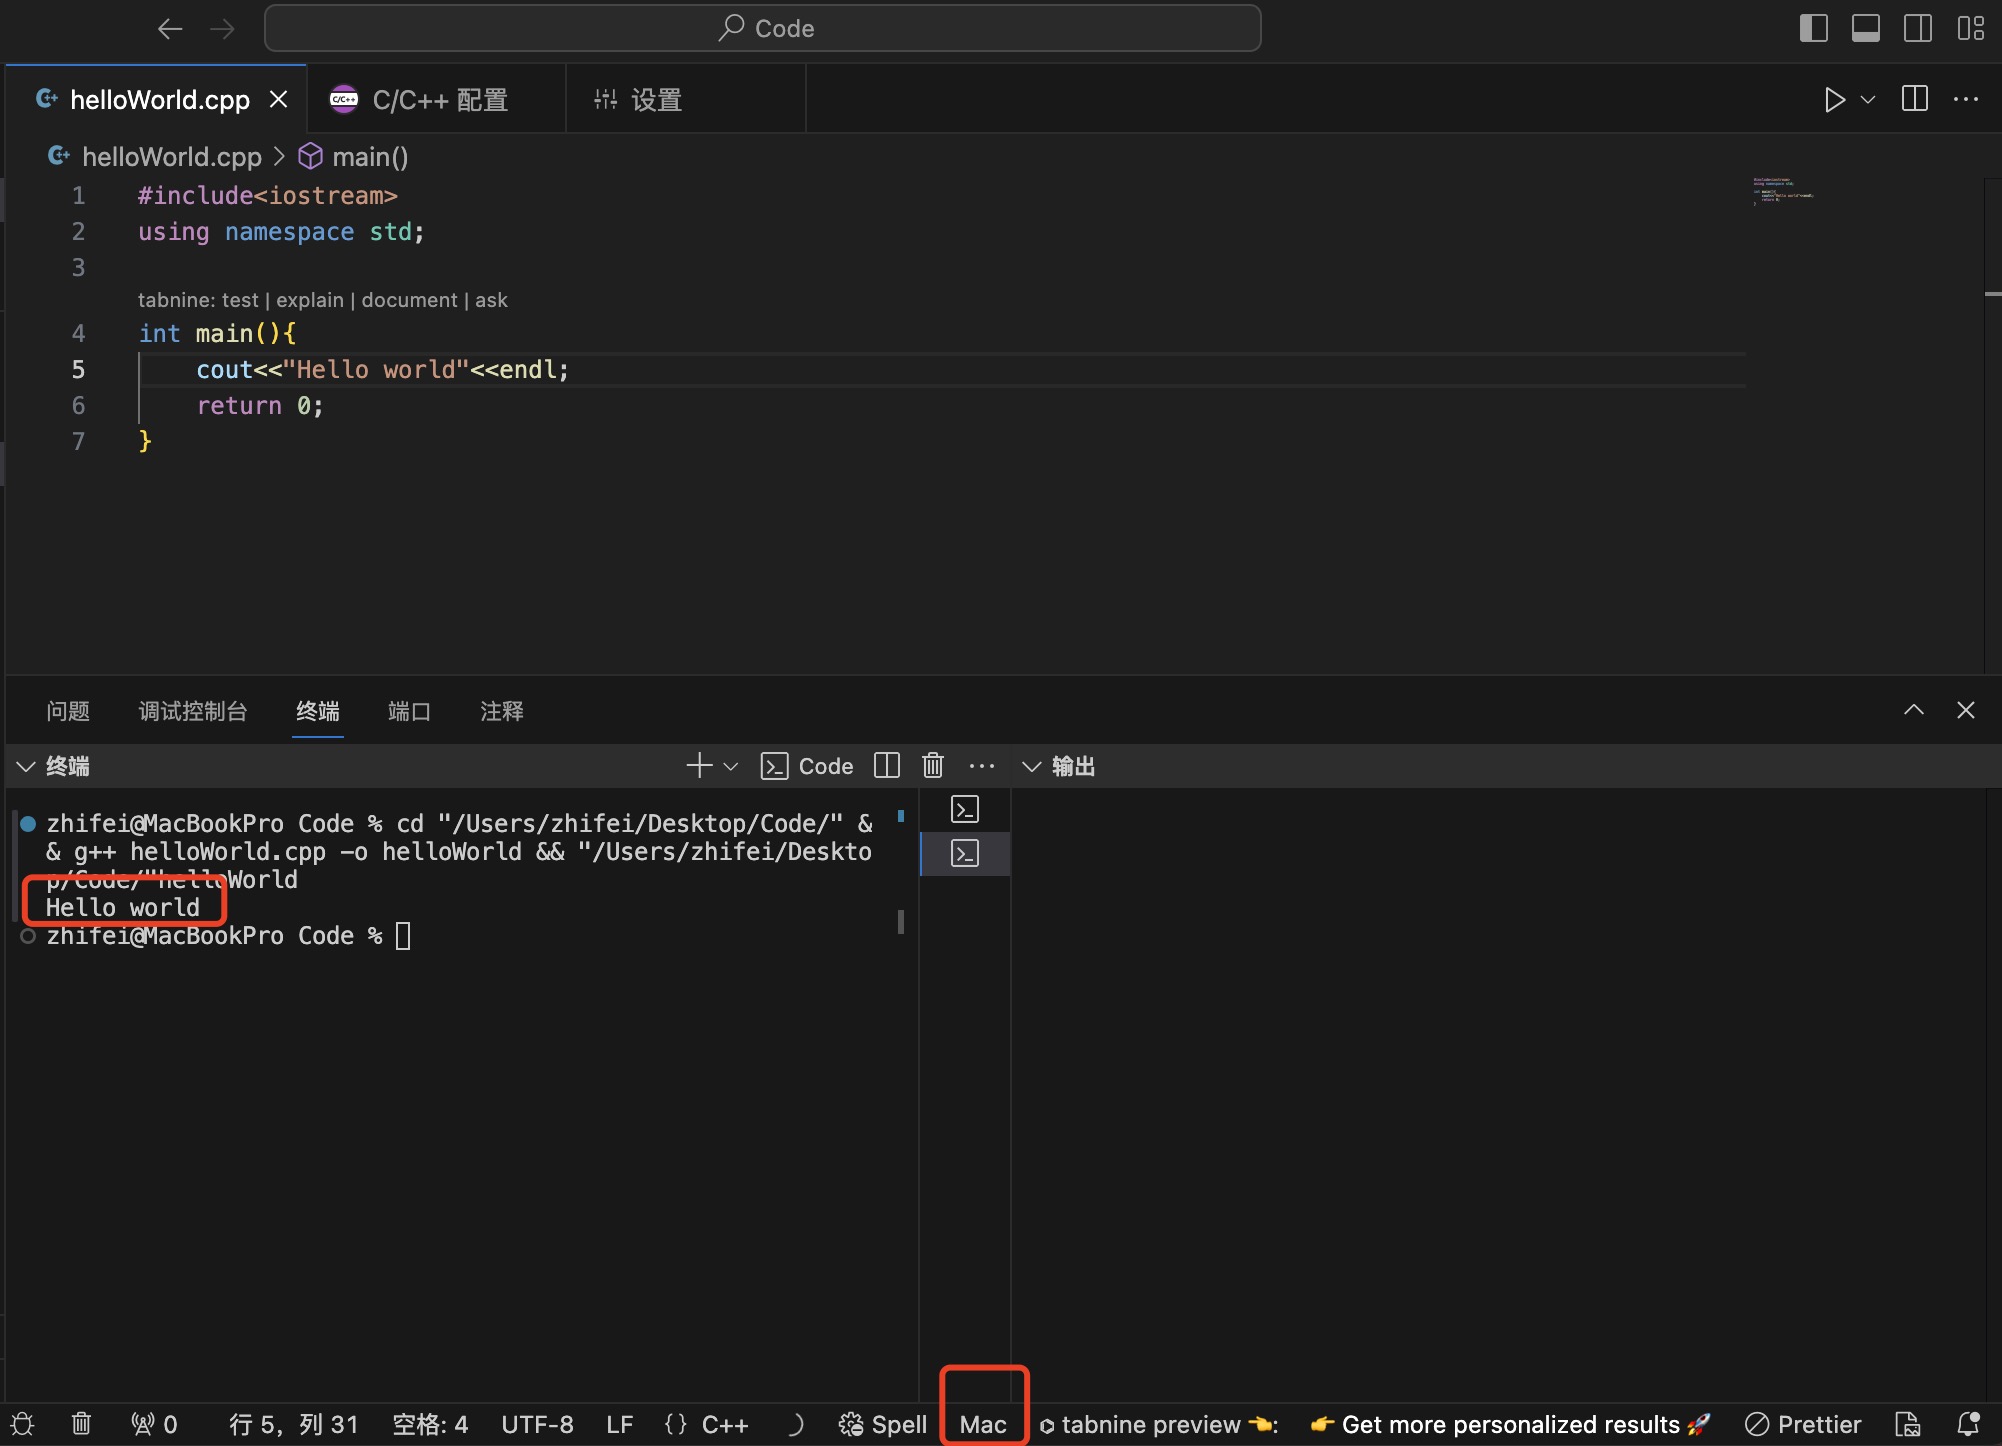2002x1446 pixels.
Task: Toggle the bottom panel visibility
Action: click(1866, 28)
